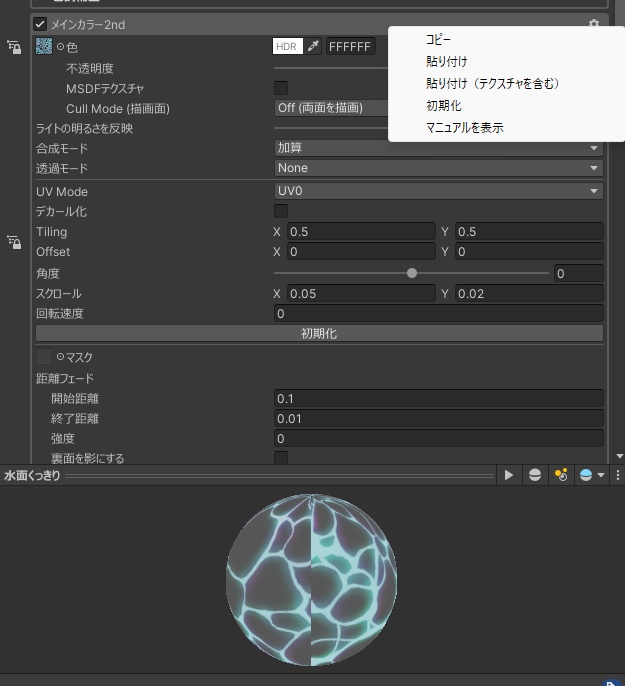The width and height of the screenshot is (625, 686).
Task: Click the material preview sphere
Action: click(x=311, y=580)
